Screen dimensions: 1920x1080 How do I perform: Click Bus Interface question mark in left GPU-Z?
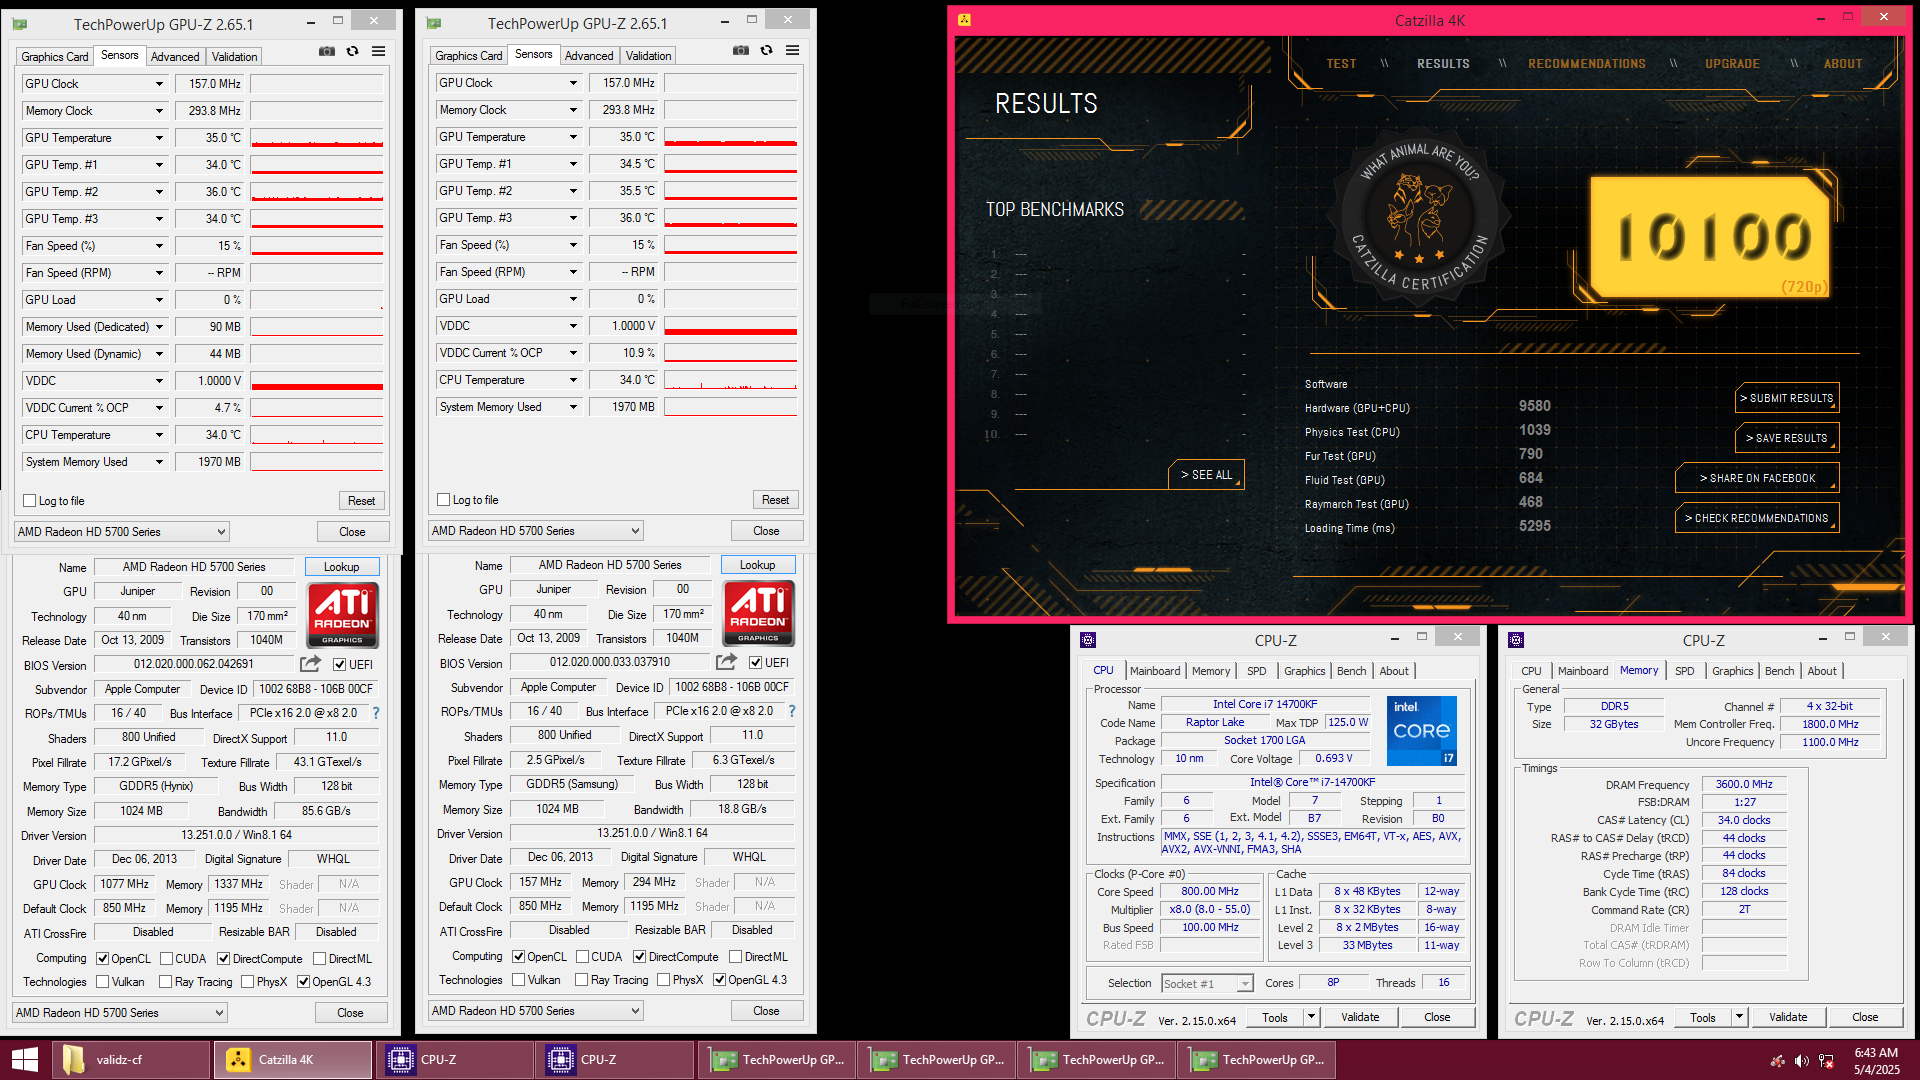pos(376,713)
